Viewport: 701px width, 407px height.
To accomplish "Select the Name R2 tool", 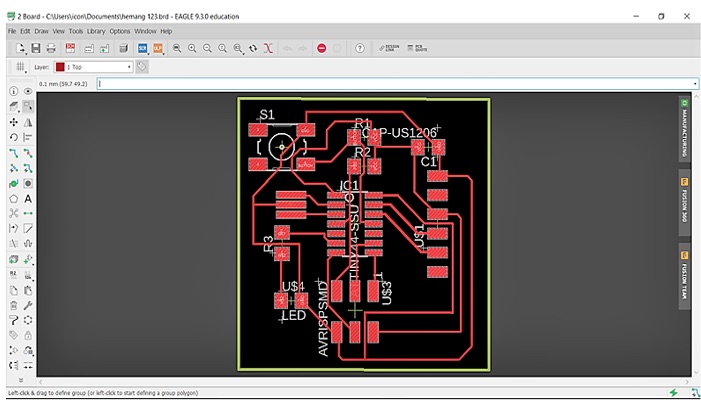I will (x=14, y=275).
